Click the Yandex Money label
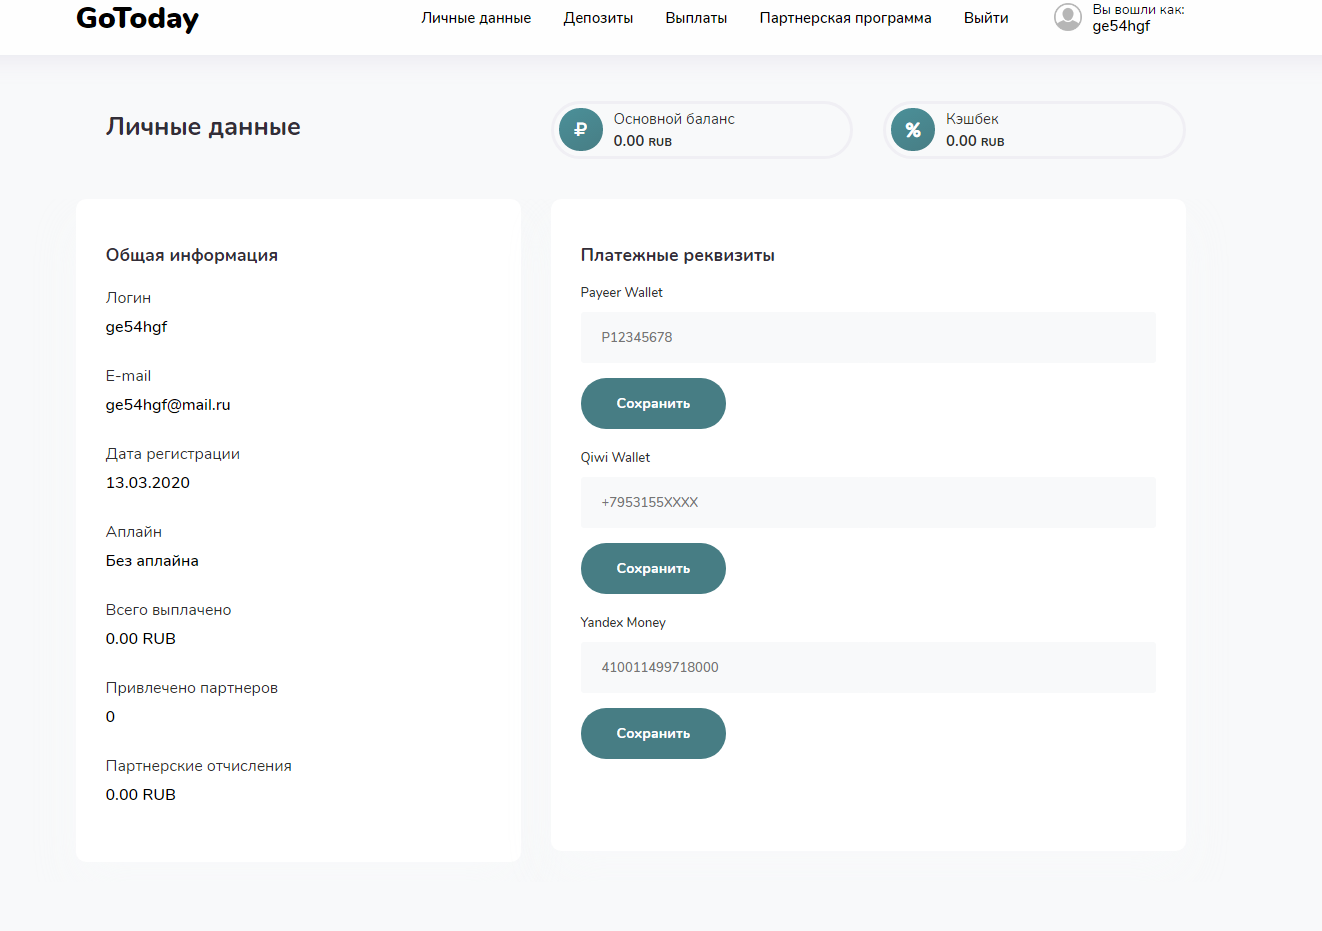This screenshot has width=1322, height=931. [623, 622]
